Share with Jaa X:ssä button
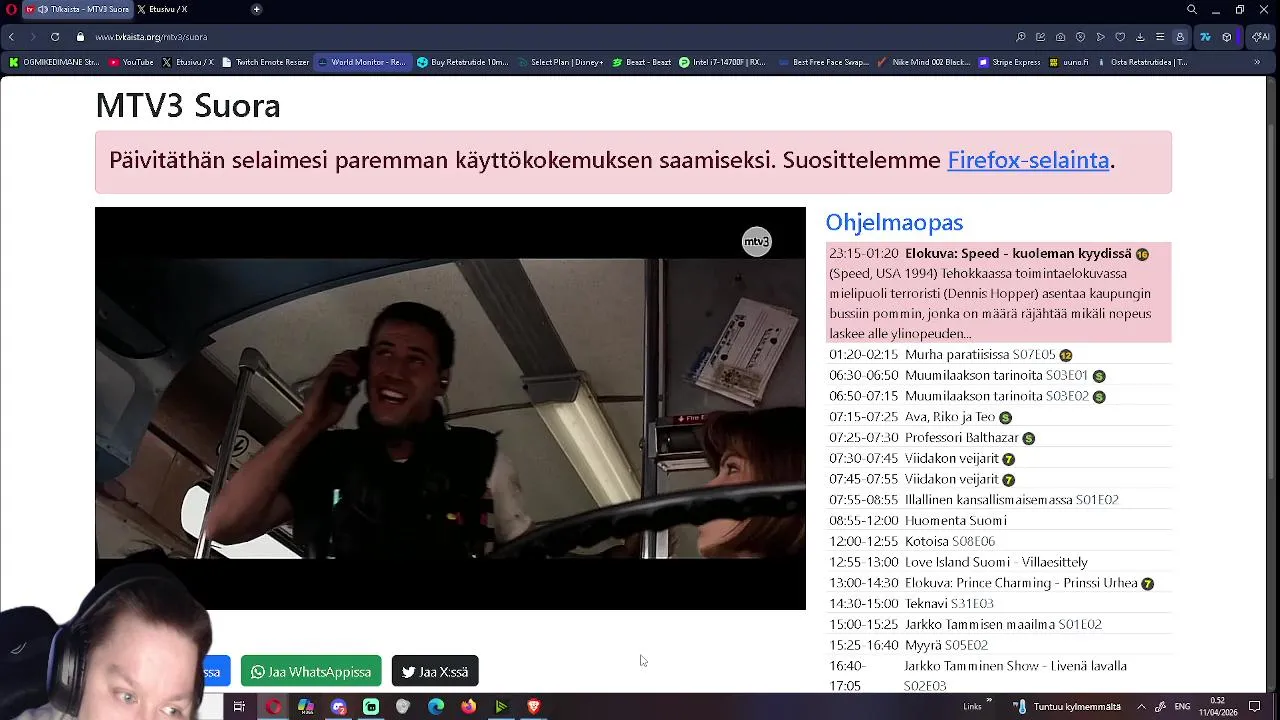 click(x=435, y=672)
